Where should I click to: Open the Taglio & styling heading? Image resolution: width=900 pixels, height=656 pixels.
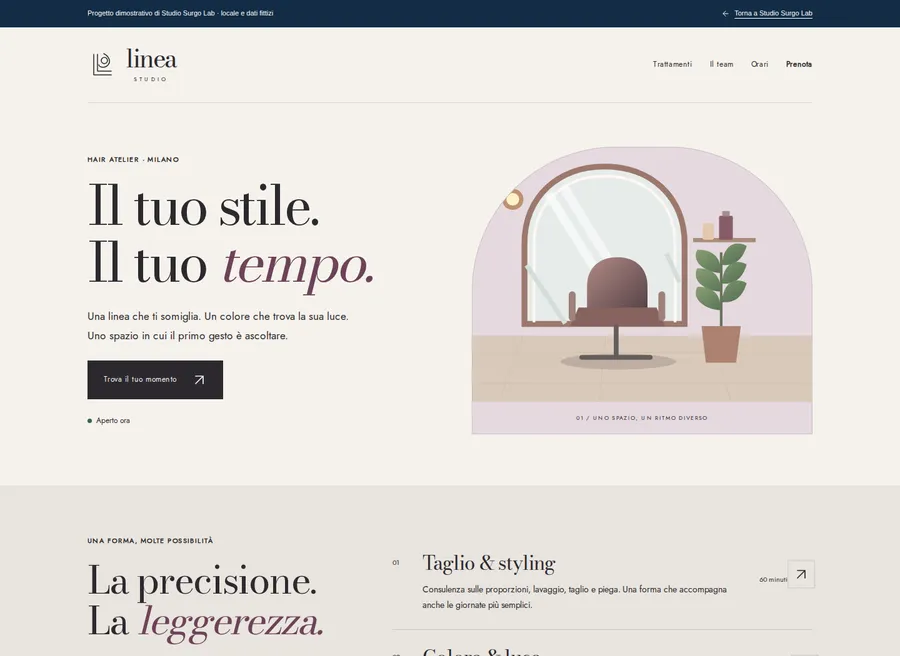tap(488, 563)
